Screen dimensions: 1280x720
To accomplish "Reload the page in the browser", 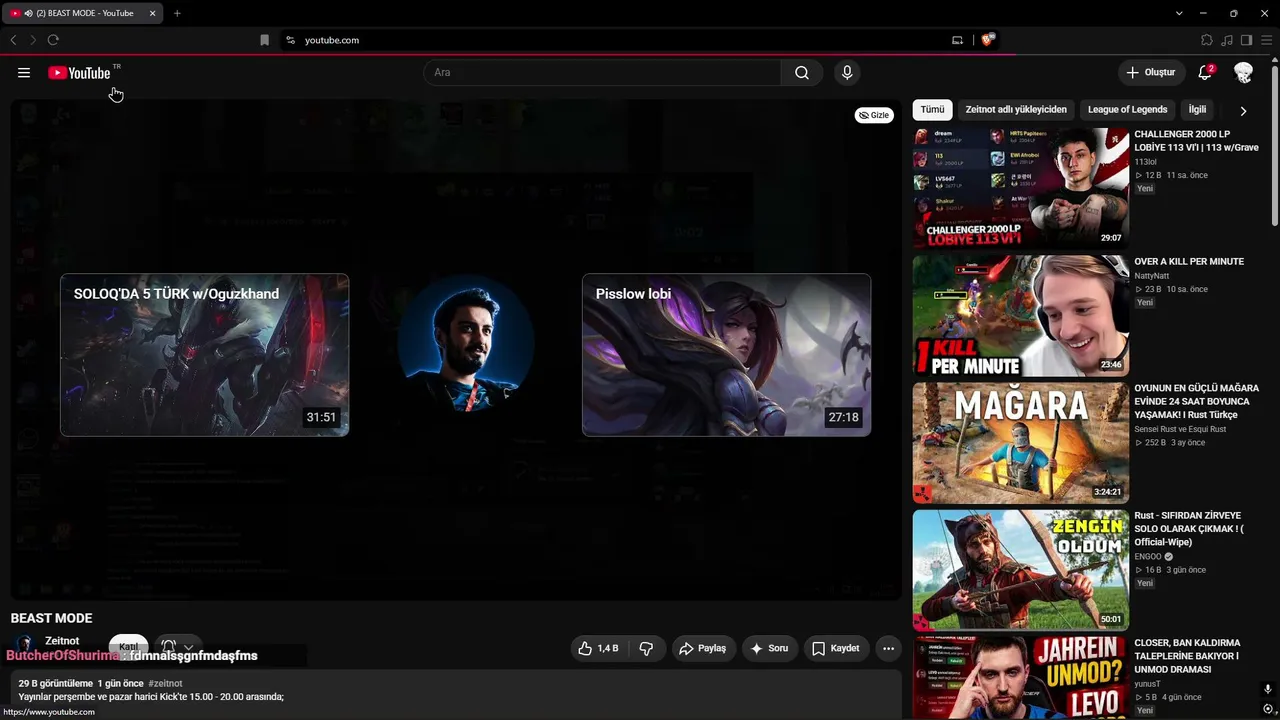I will pos(53,40).
